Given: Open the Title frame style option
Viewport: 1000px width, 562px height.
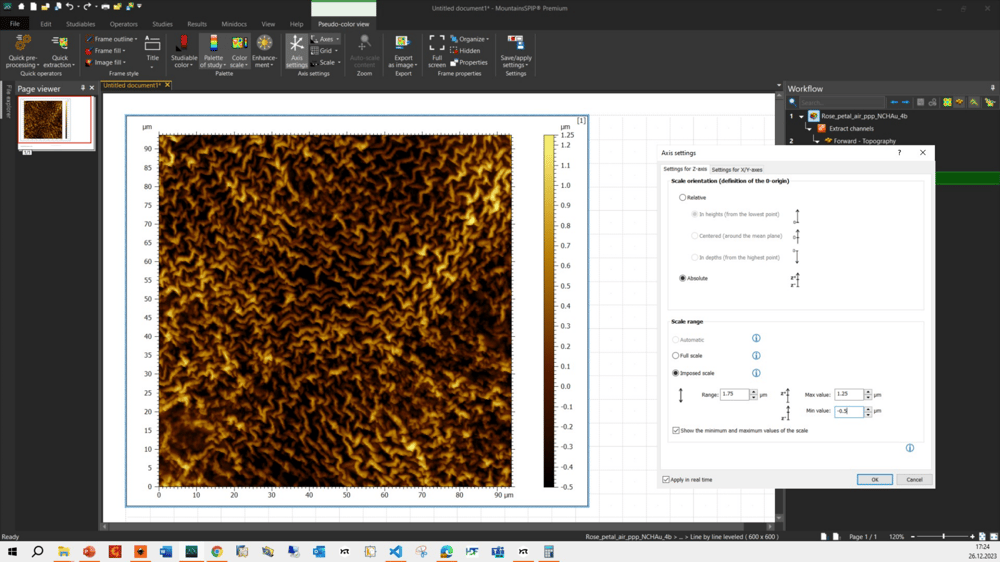Looking at the screenshot, I should click(152, 51).
